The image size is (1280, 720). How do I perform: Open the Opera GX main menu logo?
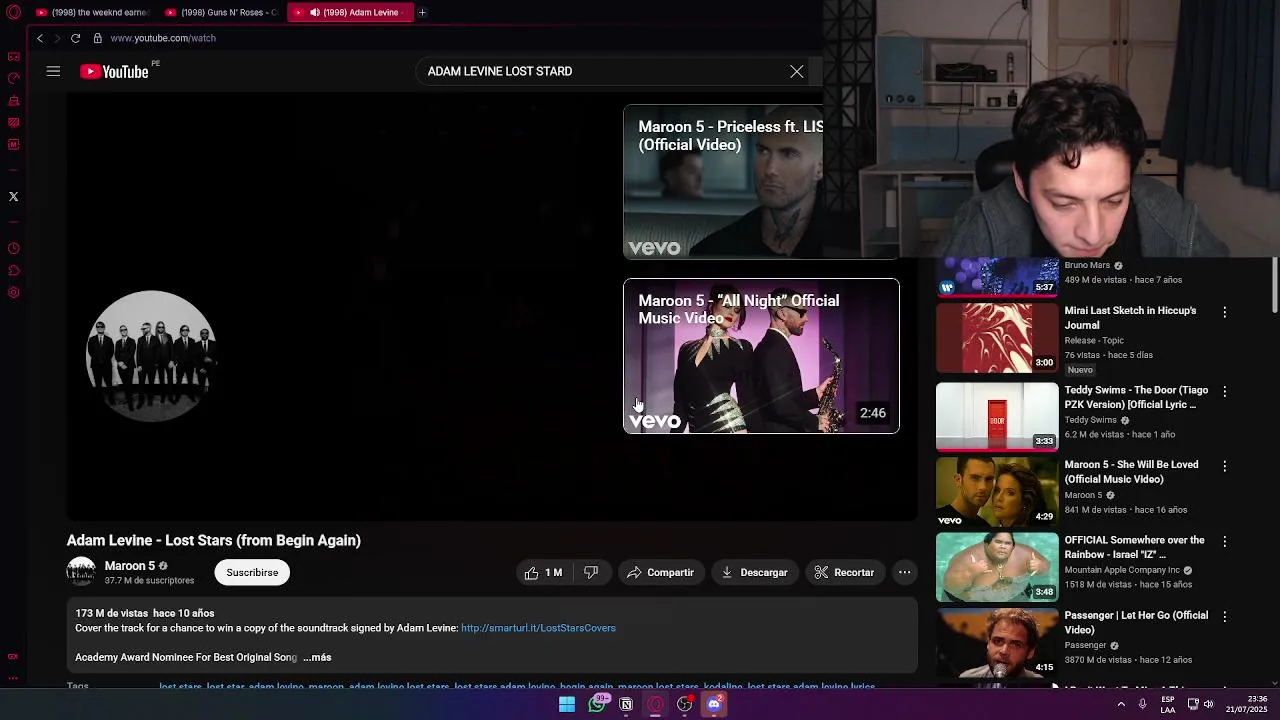[x=14, y=12]
